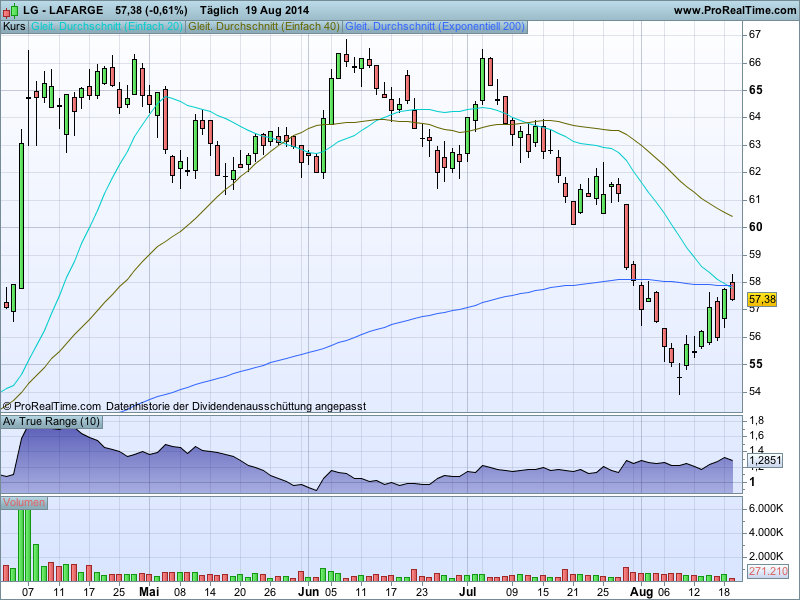Viewport: 800px width, 600px height.
Task: Click the tallest green volume bar
Action: (x=23, y=540)
